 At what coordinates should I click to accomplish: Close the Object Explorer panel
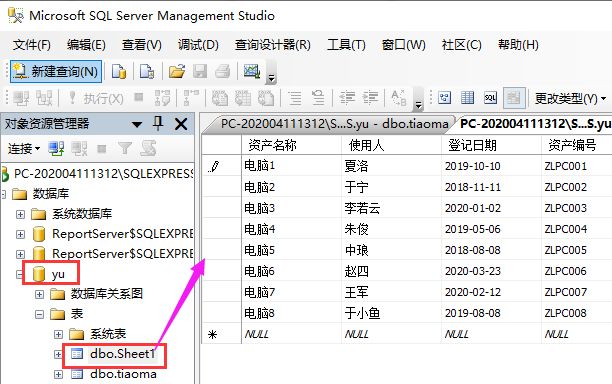[181, 124]
